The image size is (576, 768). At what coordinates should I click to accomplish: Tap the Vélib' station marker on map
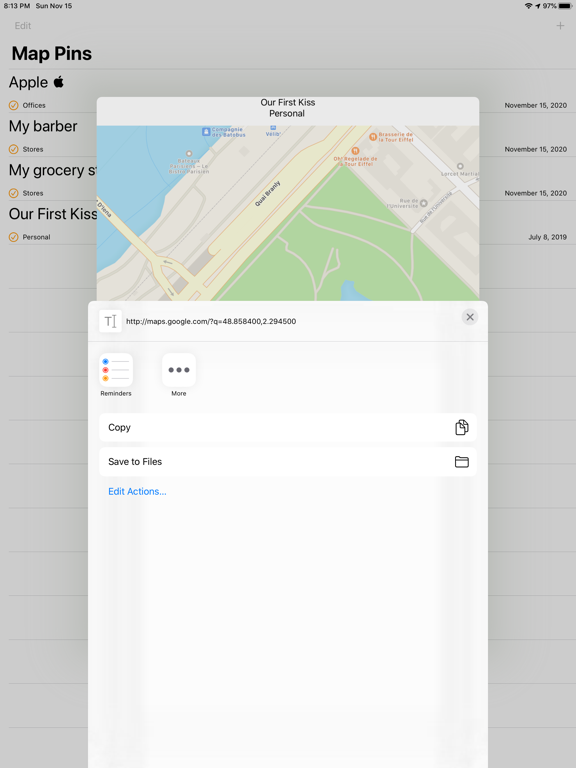pyautogui.click(x=273, y=128)
